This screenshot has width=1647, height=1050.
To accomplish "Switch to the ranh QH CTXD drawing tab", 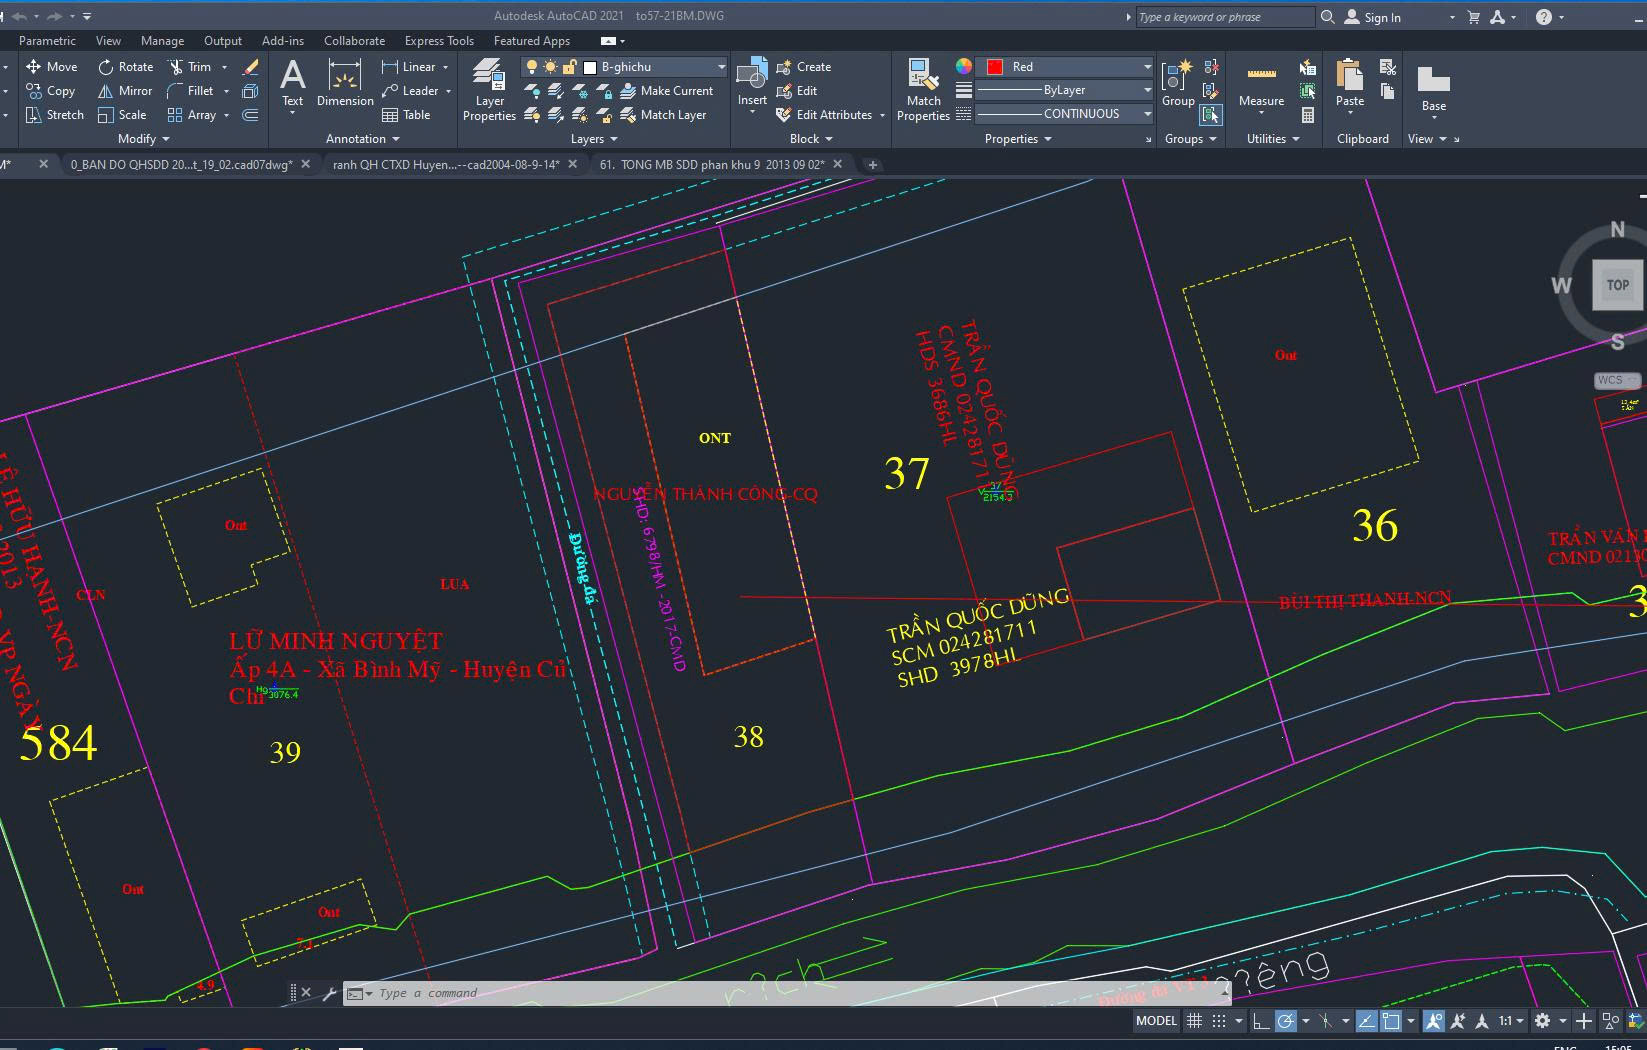I will (446, 164).
